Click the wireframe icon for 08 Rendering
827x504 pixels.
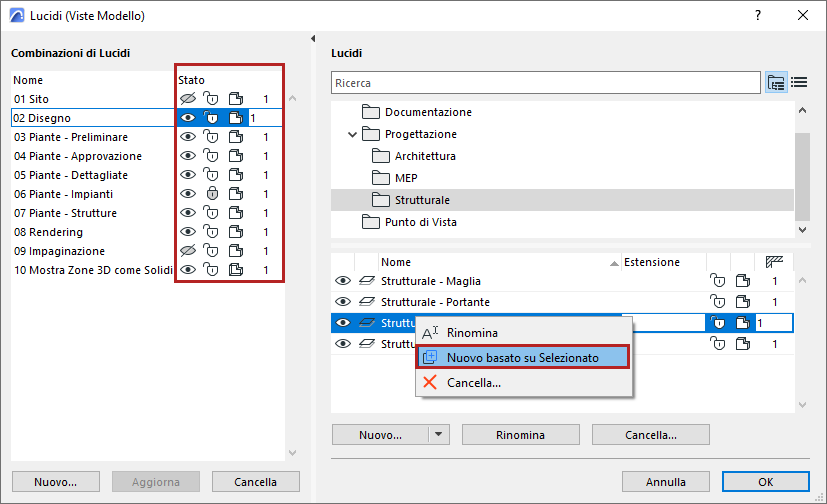pos(236,232)
